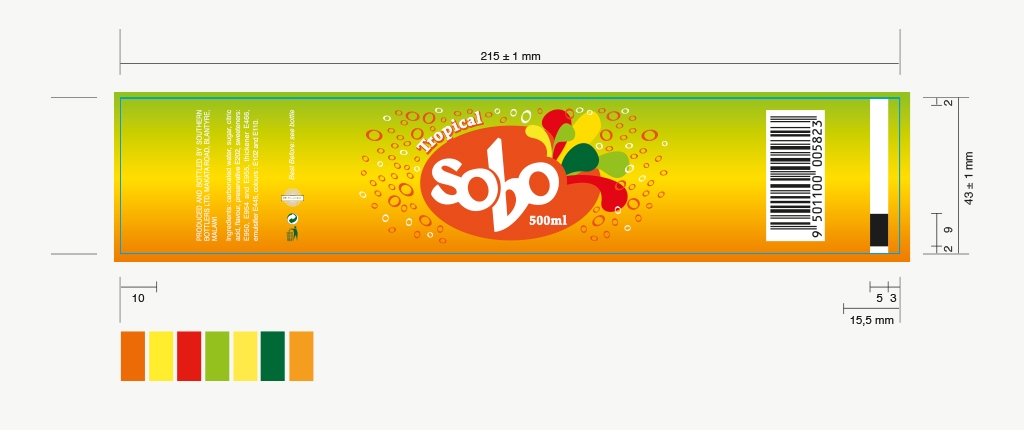Pick the red color swatch

189,356
